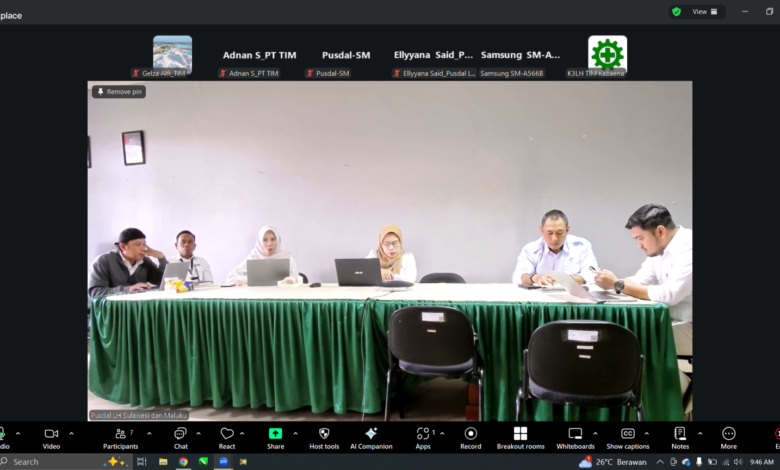This screenshot has width=780, height=470.
Task: Open Breakout rooms
Action: point(520,436)
